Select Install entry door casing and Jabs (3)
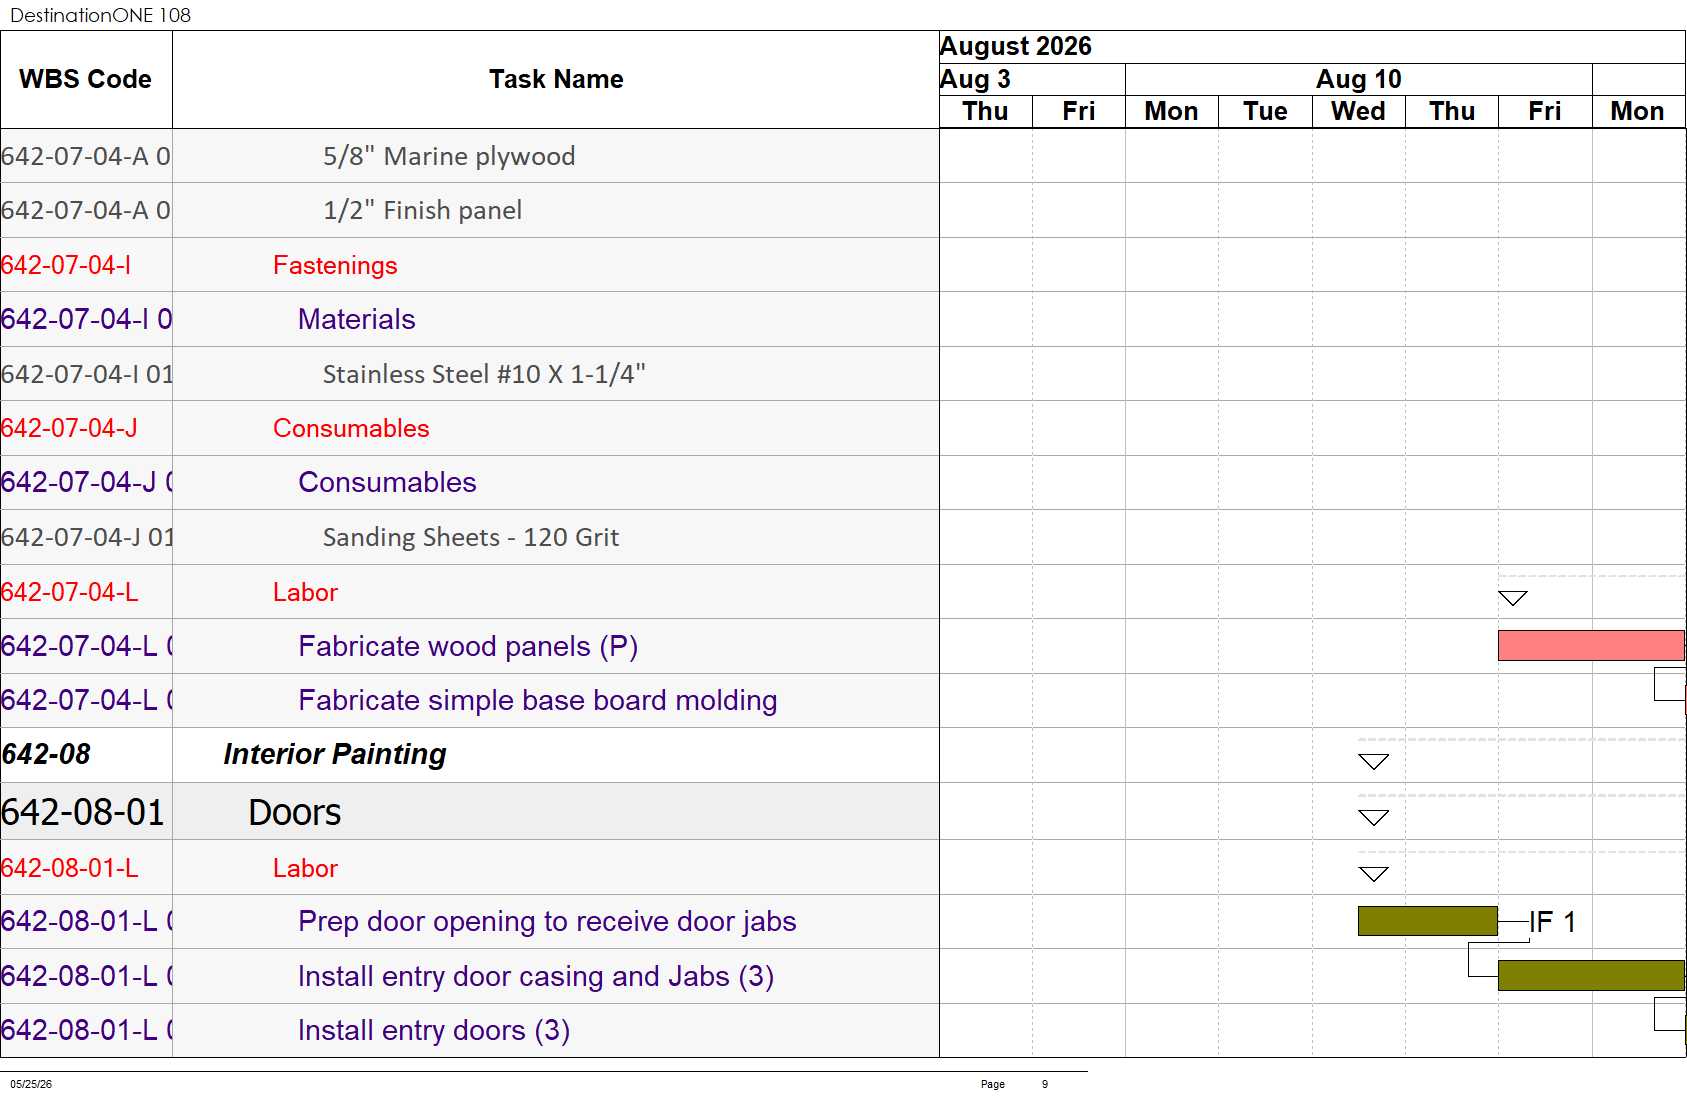The image size is (1687, 1097). [x=470, y=976]
